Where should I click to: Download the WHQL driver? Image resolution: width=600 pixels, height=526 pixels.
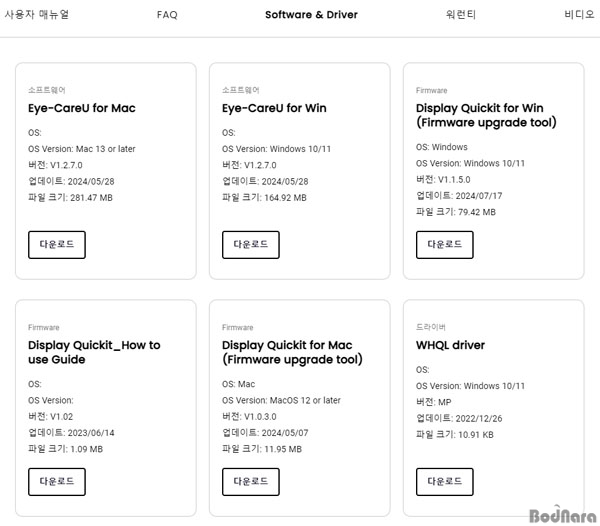445,482
